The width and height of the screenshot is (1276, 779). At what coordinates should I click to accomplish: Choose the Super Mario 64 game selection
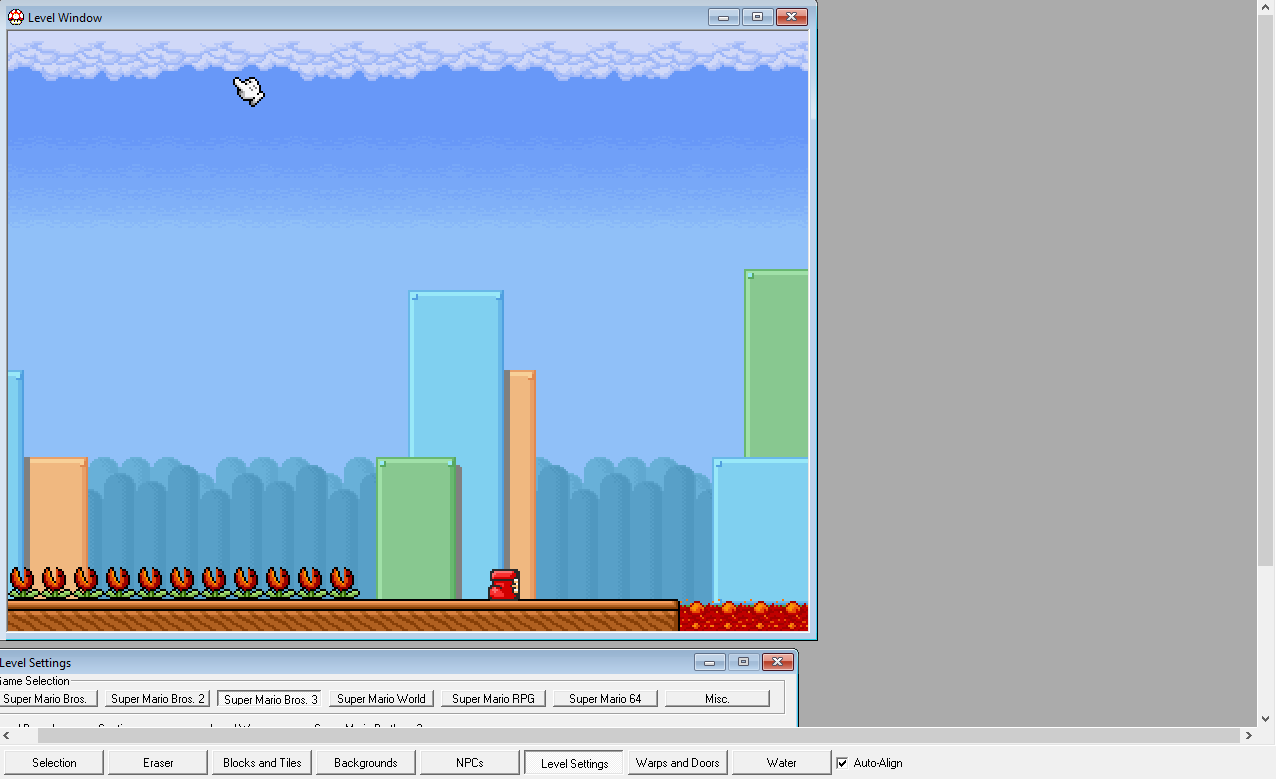[605, 699]
